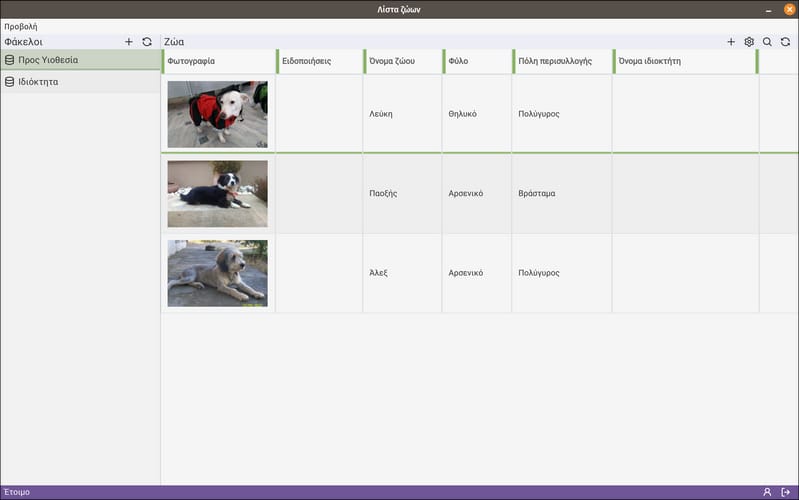The image size is (799, 500).
Task: Minimize the Λίστα ζώων window
Action: tap(768, 10)
